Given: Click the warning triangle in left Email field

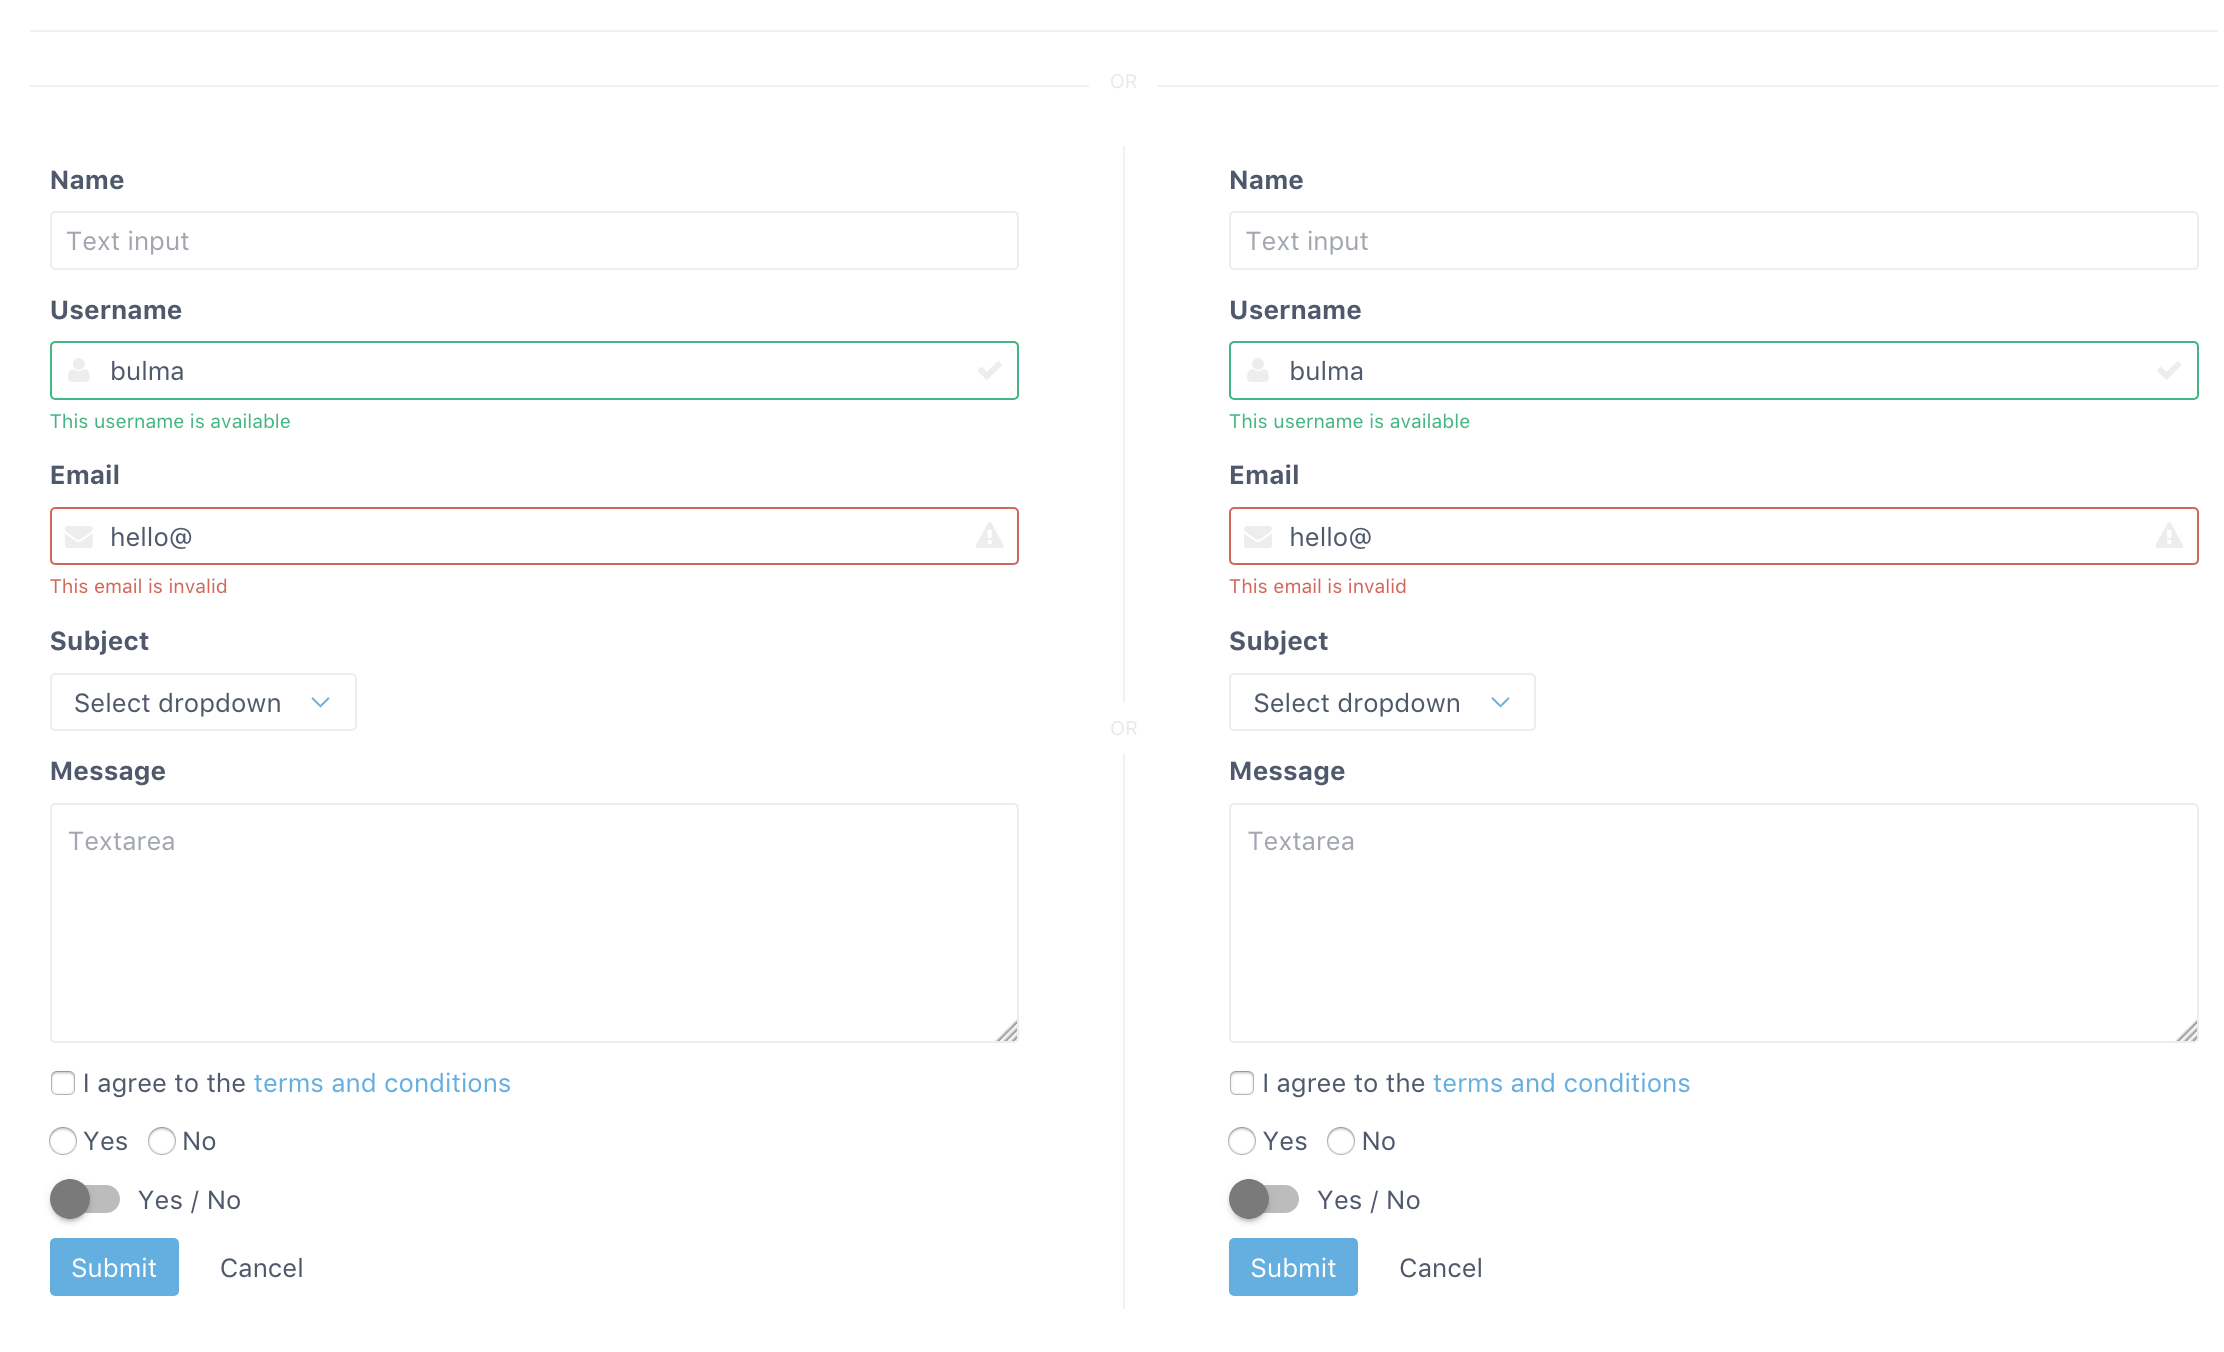Looking at the screenshot, I should coord(989,536).
